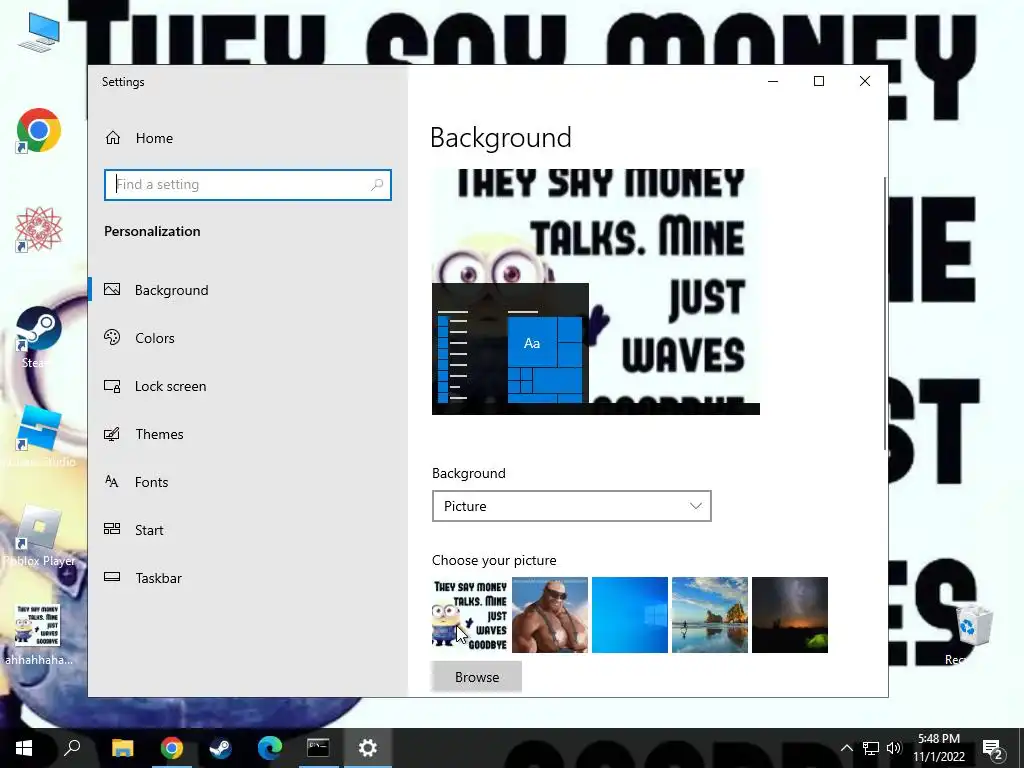Click Settings gear in taskbar

368,748
